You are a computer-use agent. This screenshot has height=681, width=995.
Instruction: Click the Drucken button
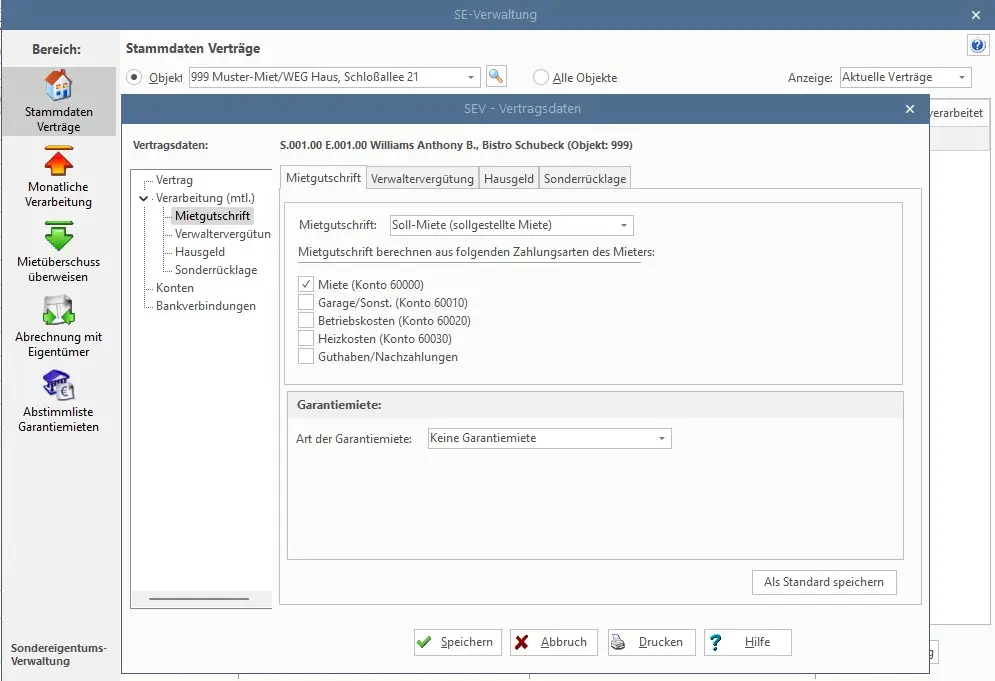652,642
